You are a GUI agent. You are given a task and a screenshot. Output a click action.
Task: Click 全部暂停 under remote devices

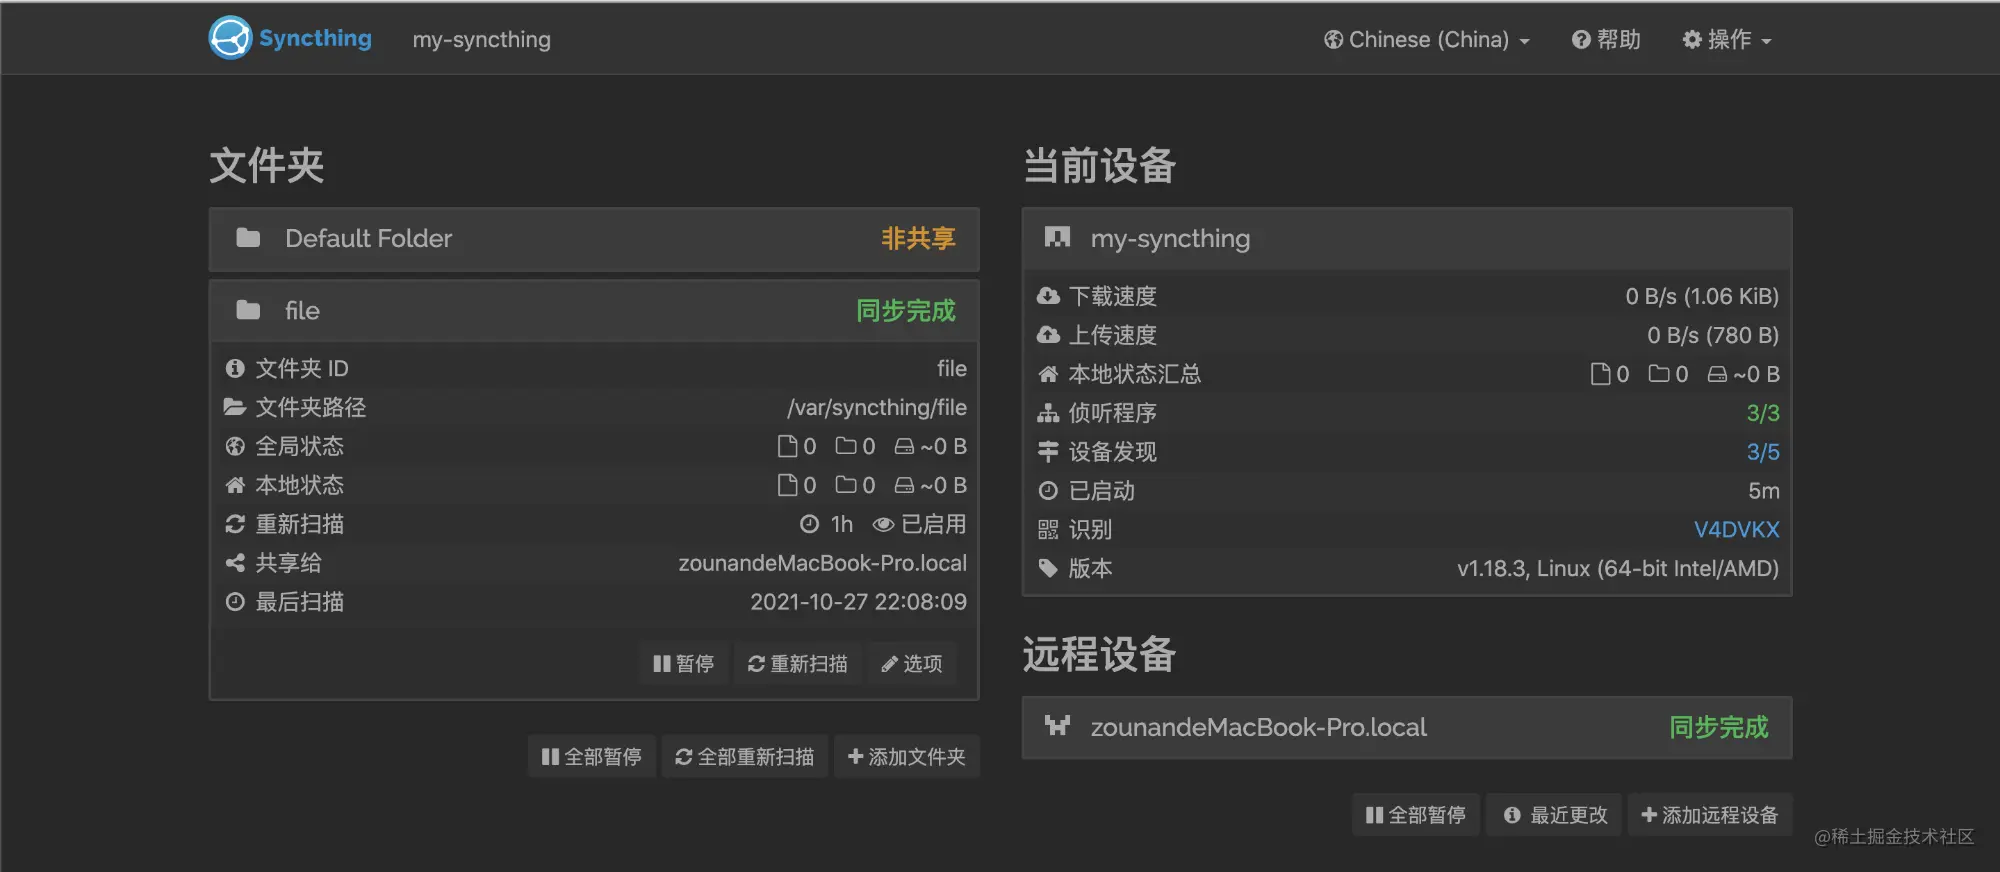(1415, 815)
